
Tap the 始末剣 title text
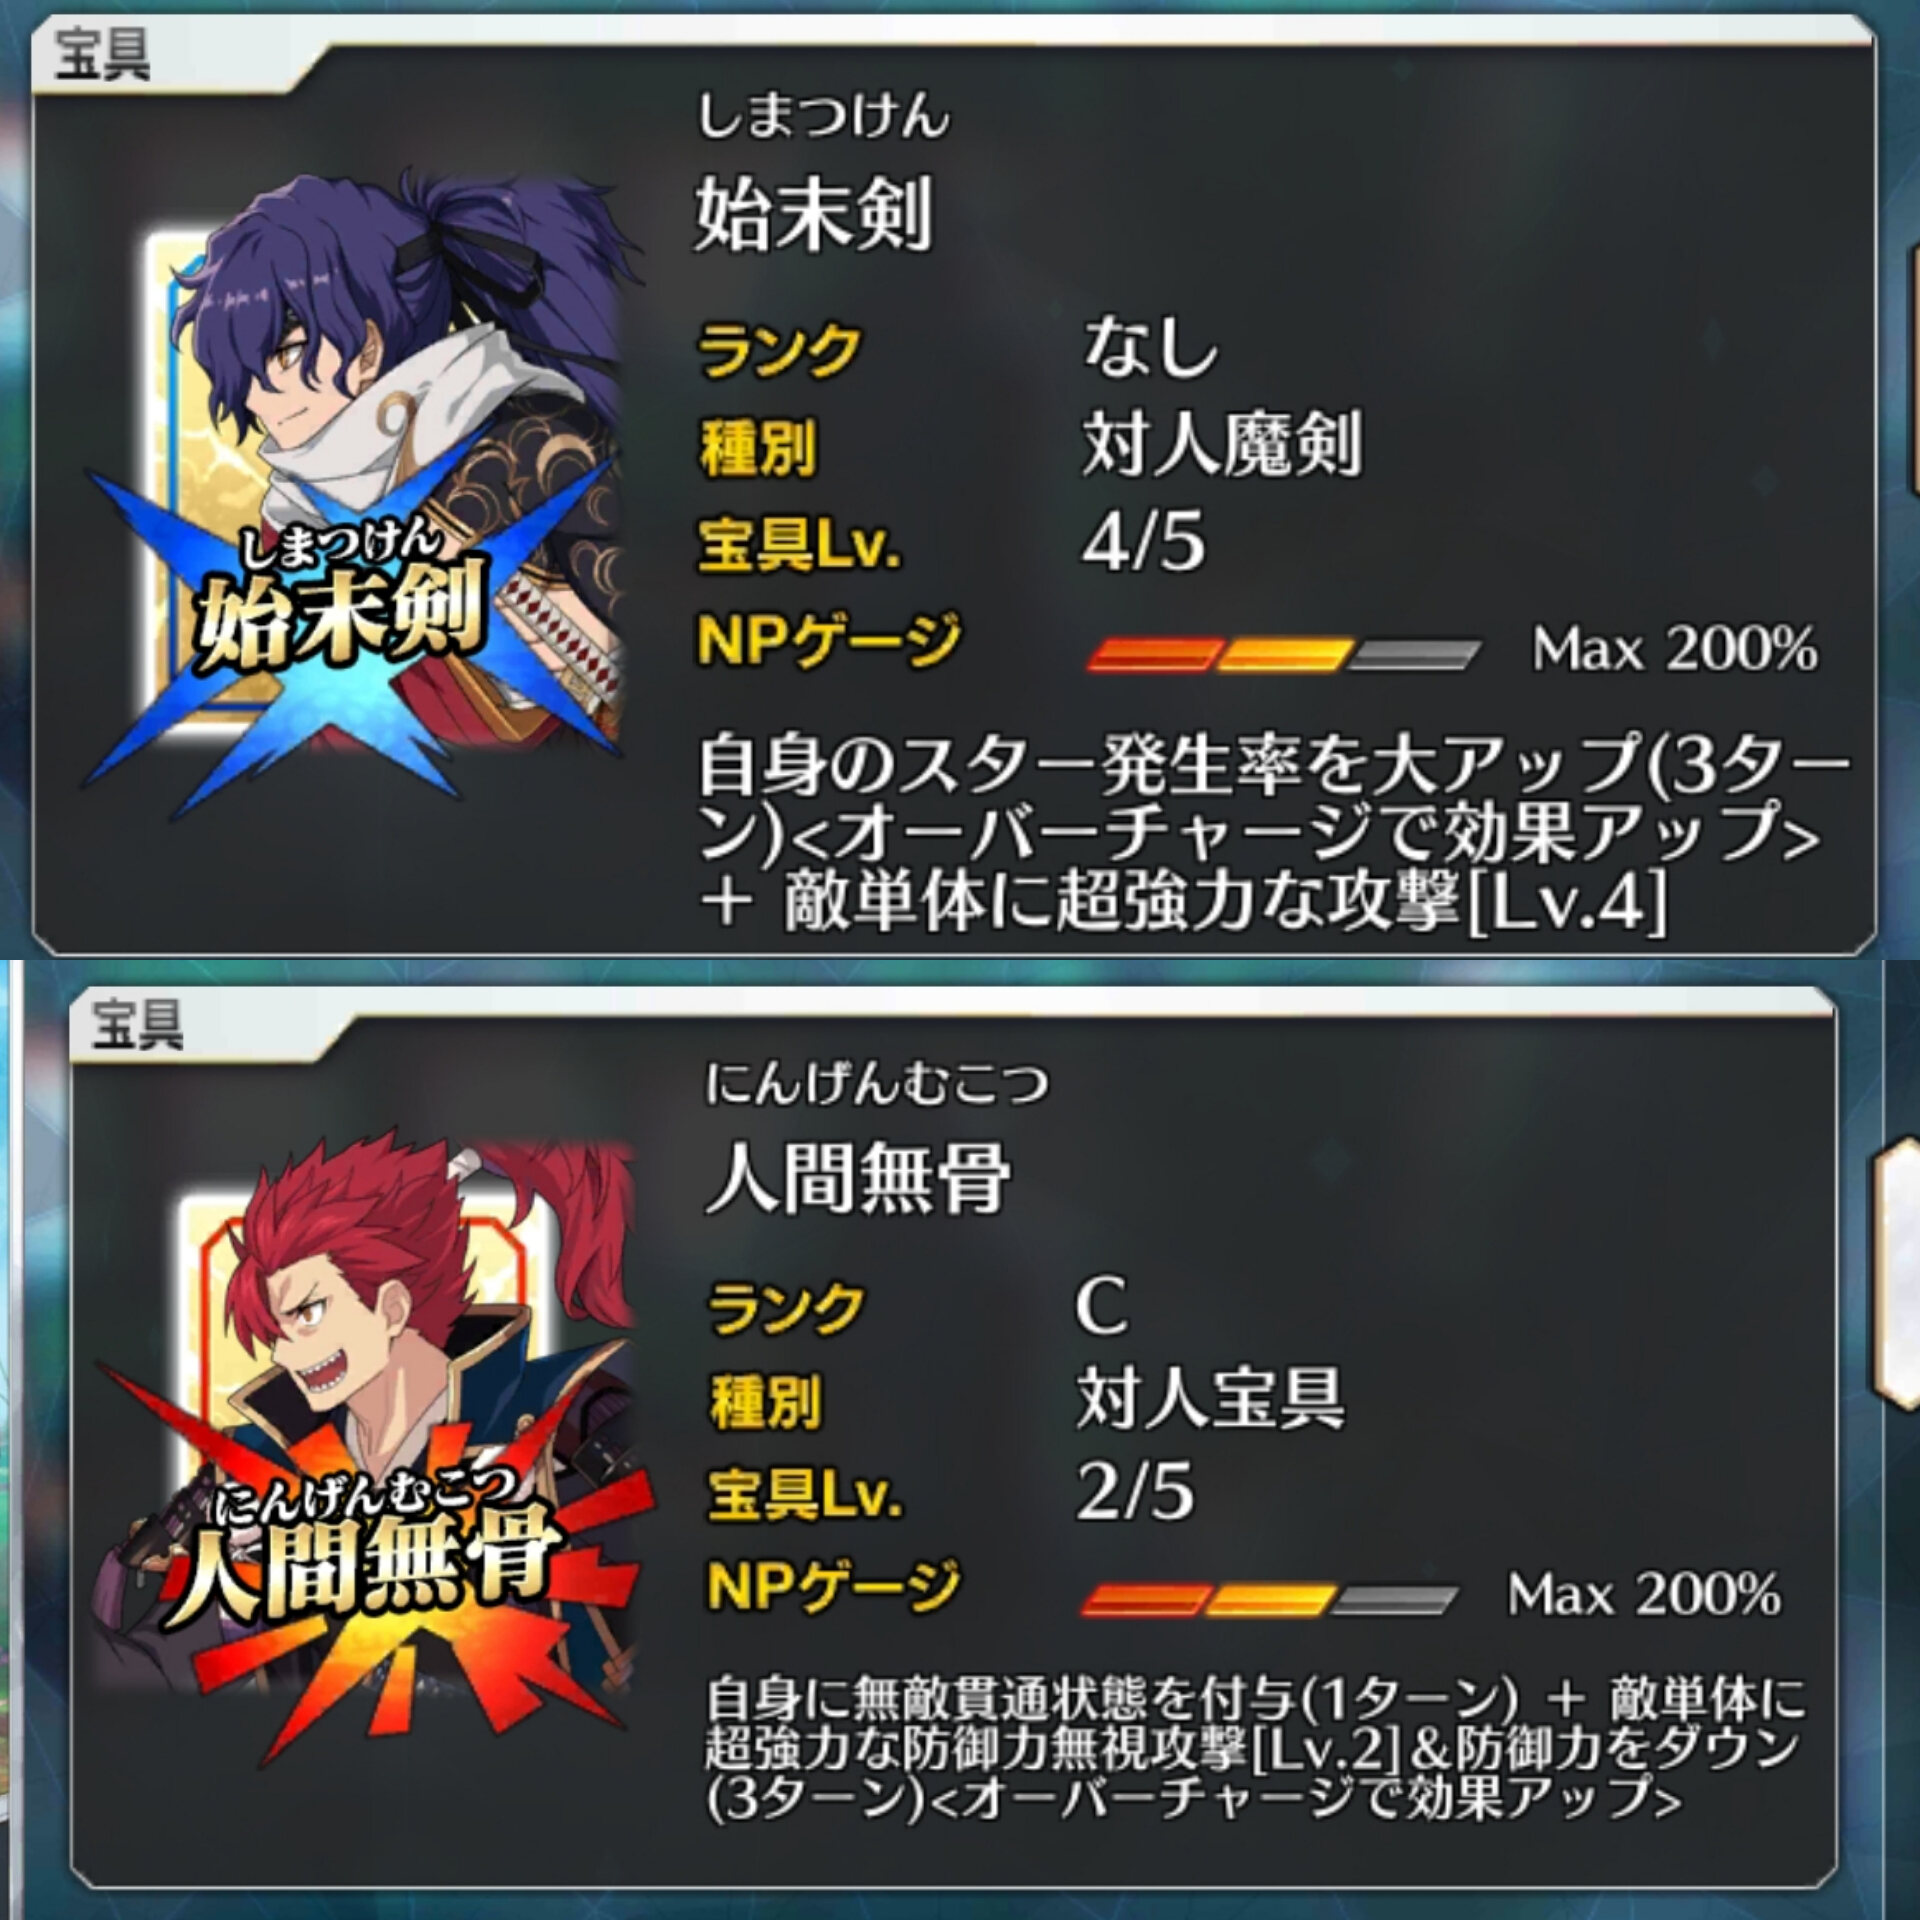click(813, 213)
